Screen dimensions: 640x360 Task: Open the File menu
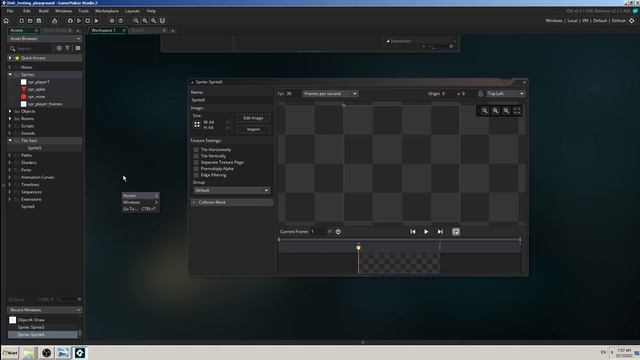(x=10, y=11)
